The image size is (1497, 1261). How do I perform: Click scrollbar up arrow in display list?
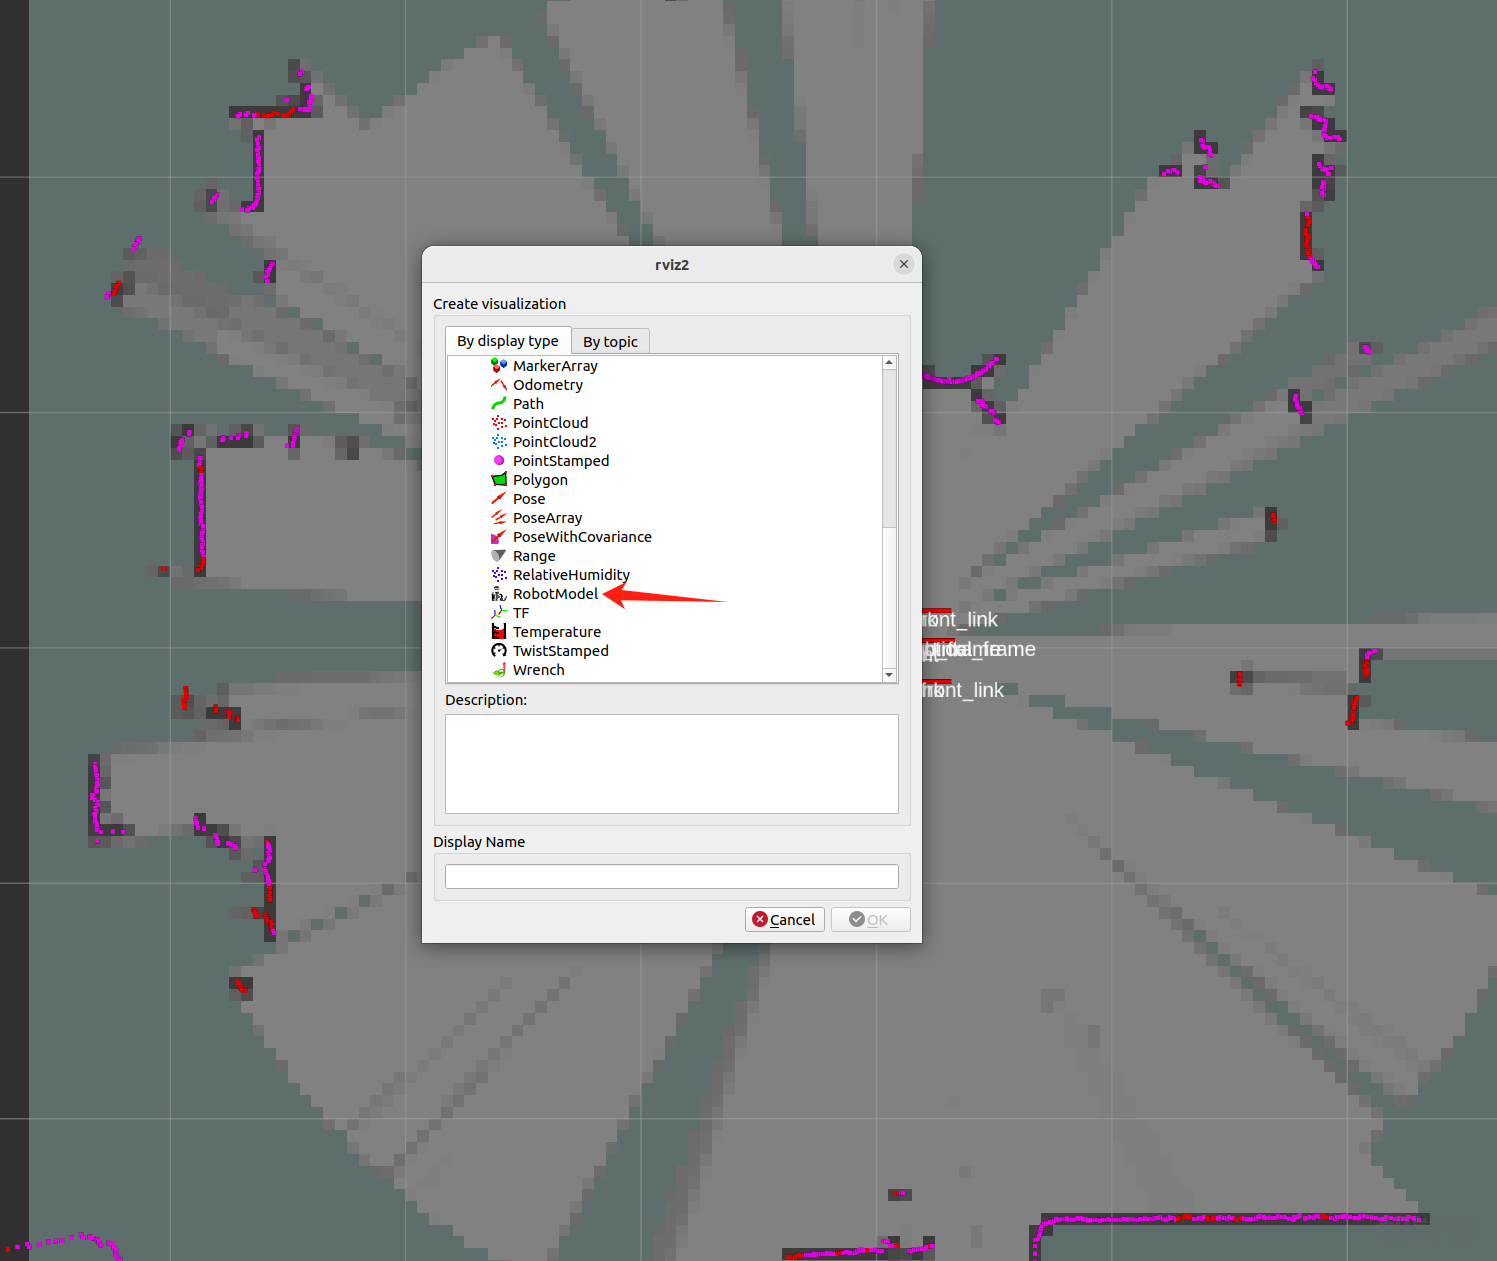[x=889, y=362]
